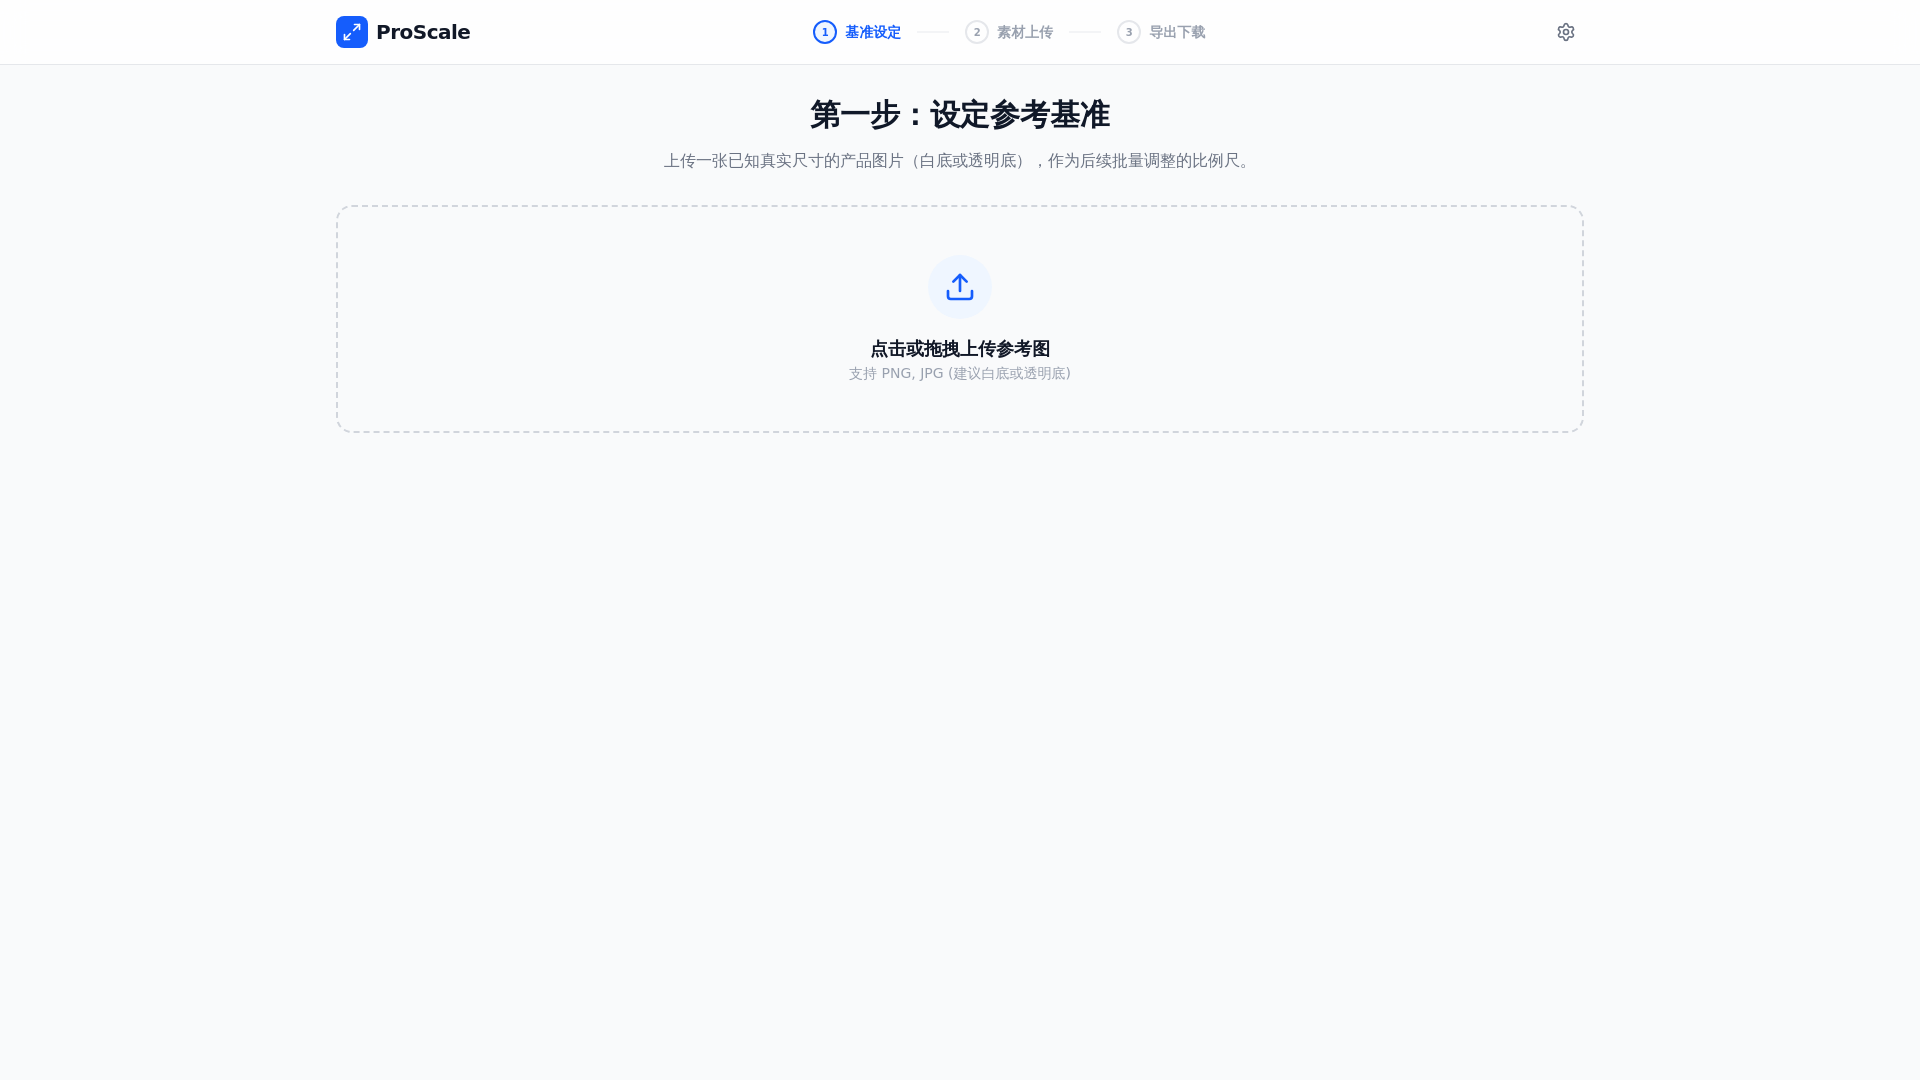Select step 3 导出下载
Image resolution: width=1920 pixels, height=1080 pixels.
pos(1161,32)
